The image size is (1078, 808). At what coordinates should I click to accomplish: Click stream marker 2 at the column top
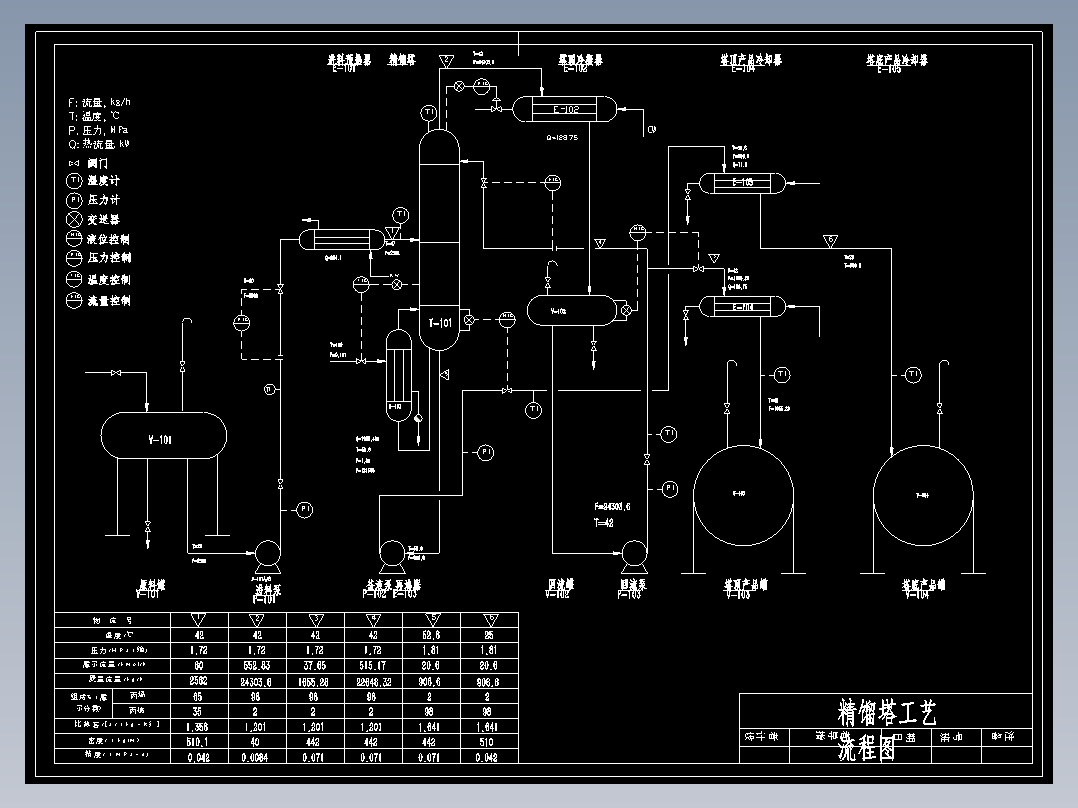(x=446, y=61)
